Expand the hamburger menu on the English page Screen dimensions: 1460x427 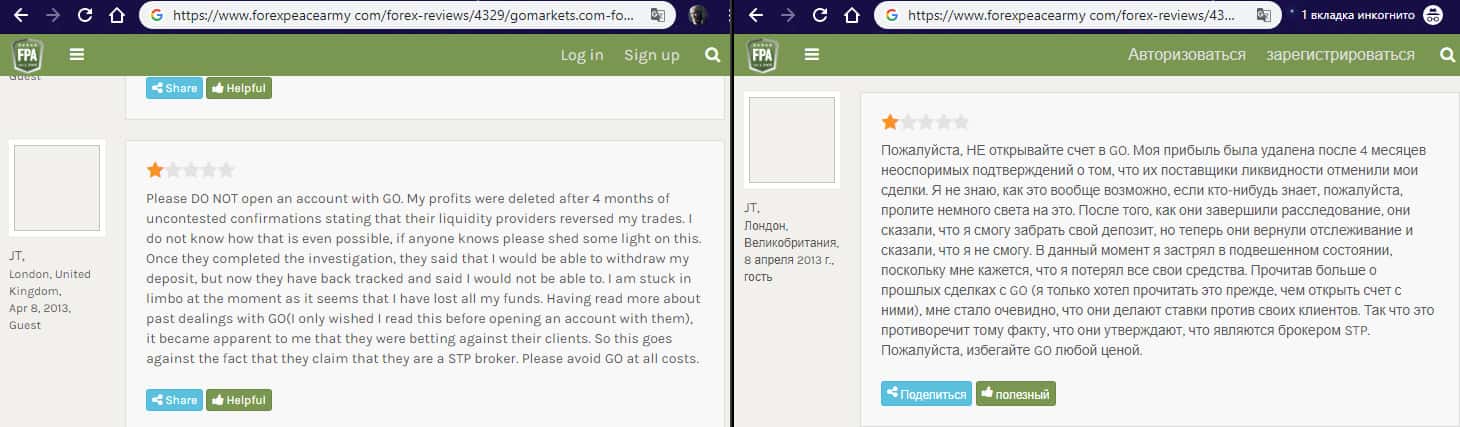pos(77,55)
